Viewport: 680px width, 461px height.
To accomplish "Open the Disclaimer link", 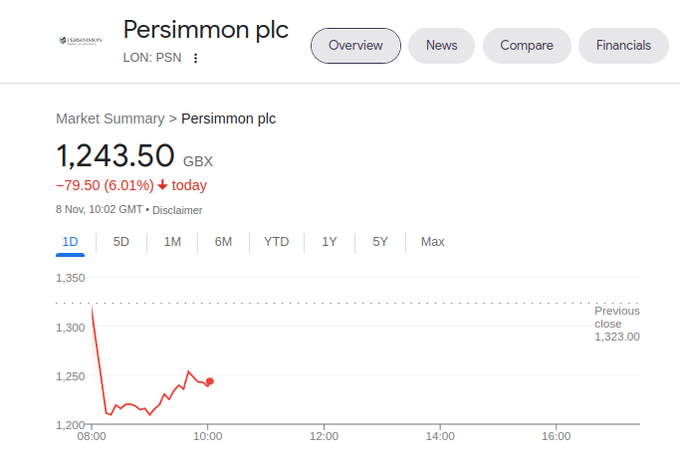I will 177,210.
